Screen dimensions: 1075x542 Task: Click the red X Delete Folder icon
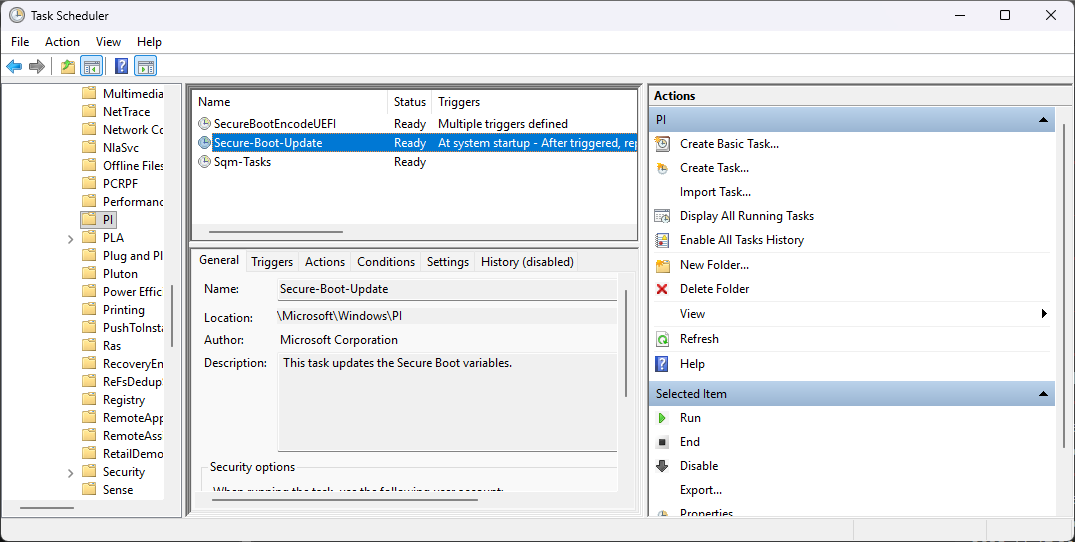[662, 289]
